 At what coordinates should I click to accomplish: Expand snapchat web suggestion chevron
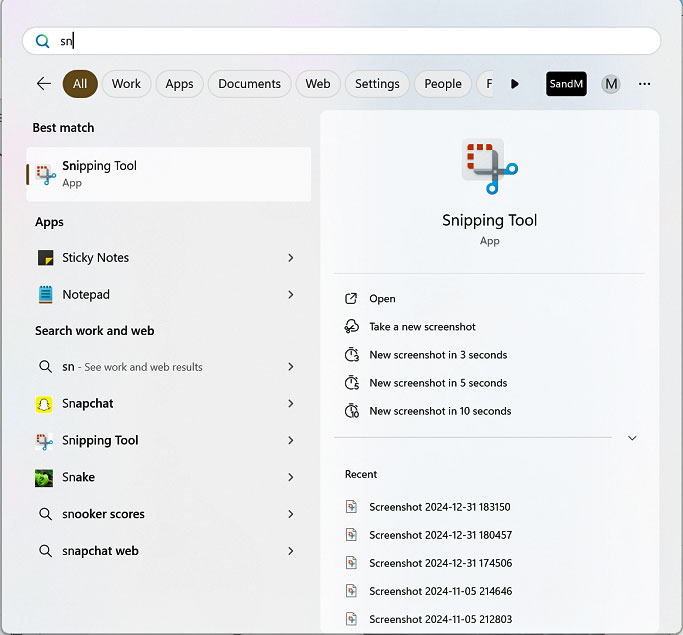point(291,551)
